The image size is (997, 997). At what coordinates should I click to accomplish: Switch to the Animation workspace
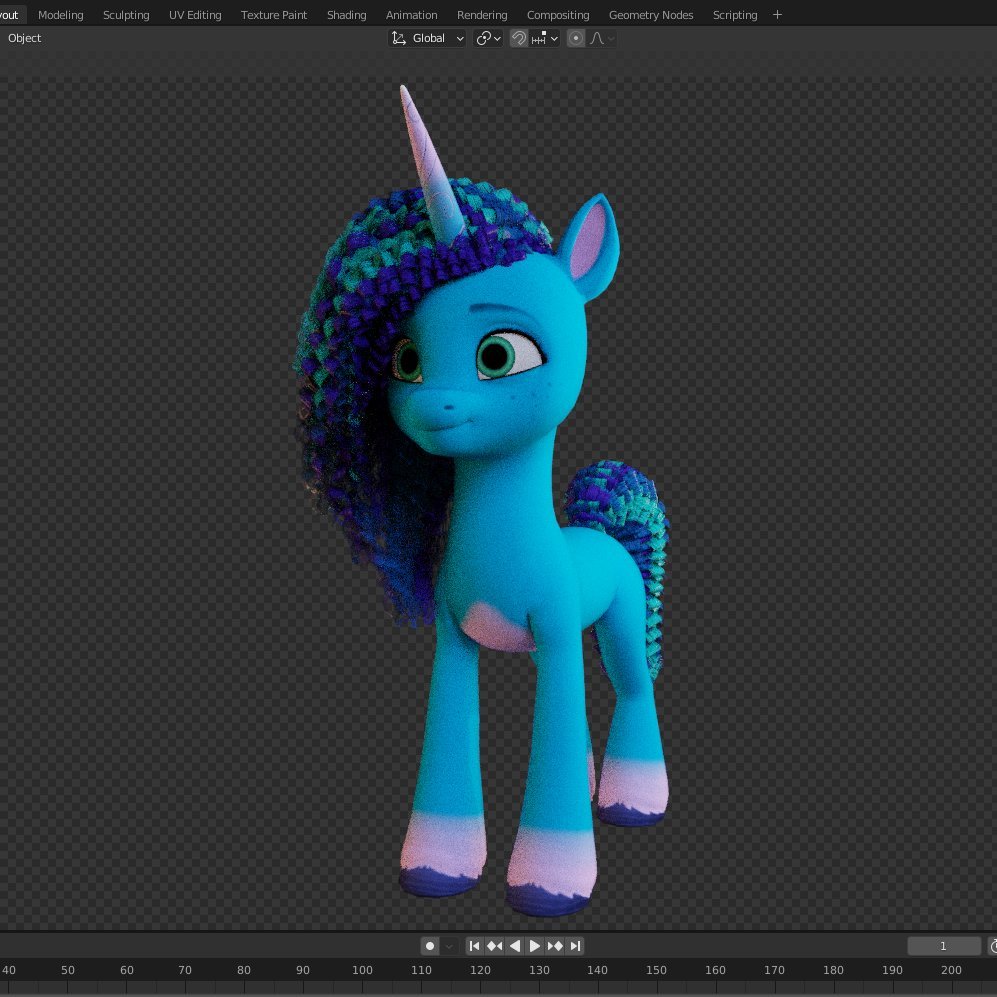pos(411,15)
